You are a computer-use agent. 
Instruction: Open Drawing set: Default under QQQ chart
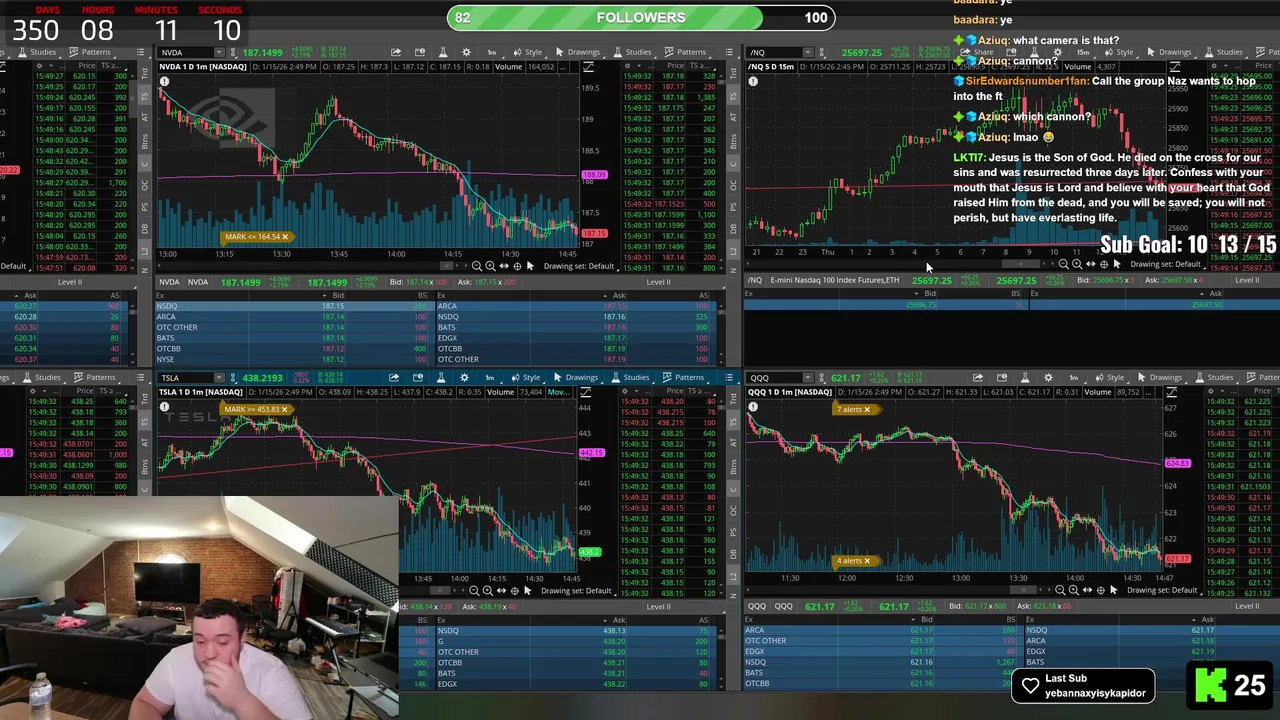[x=1163, y=590]
